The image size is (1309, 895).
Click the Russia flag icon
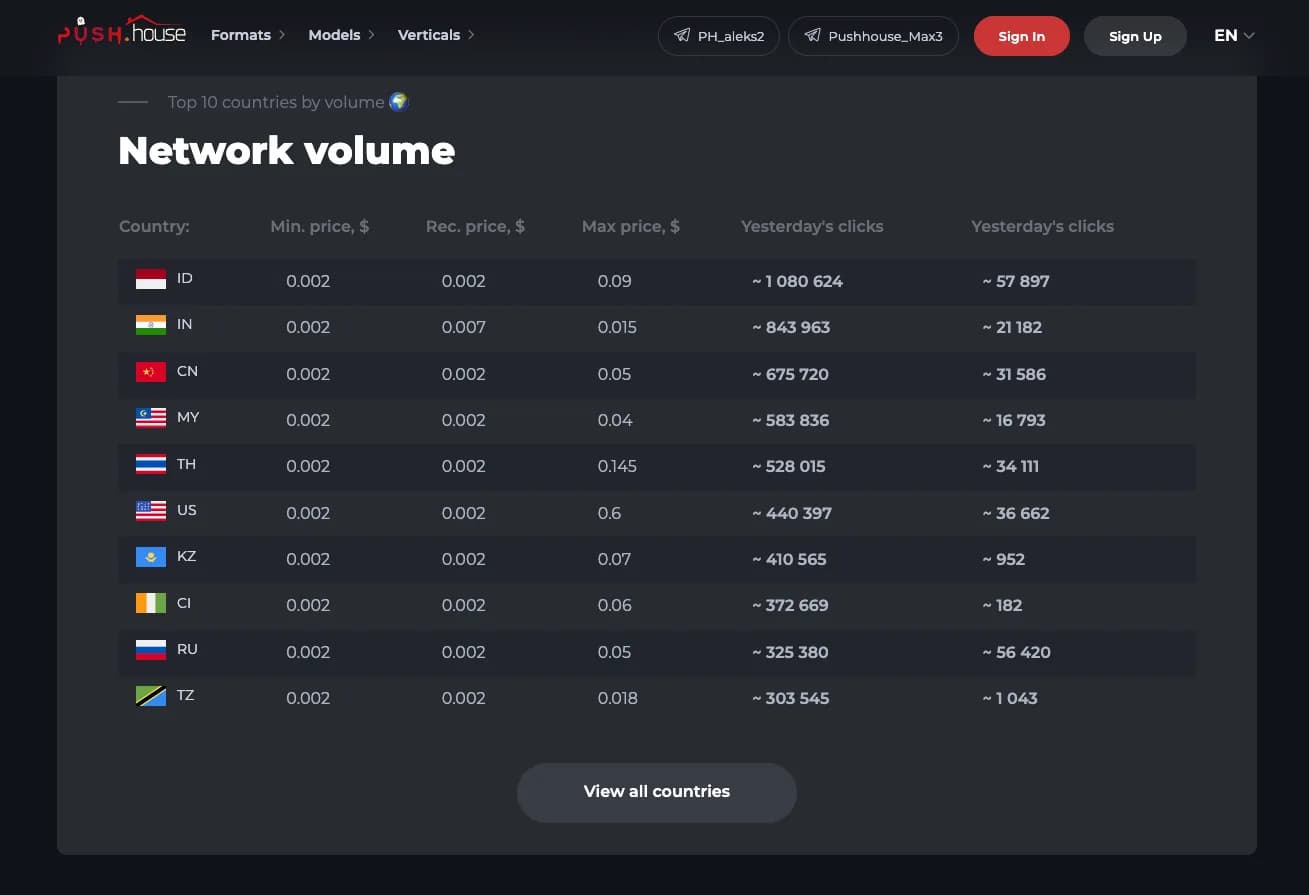[151, 650]
